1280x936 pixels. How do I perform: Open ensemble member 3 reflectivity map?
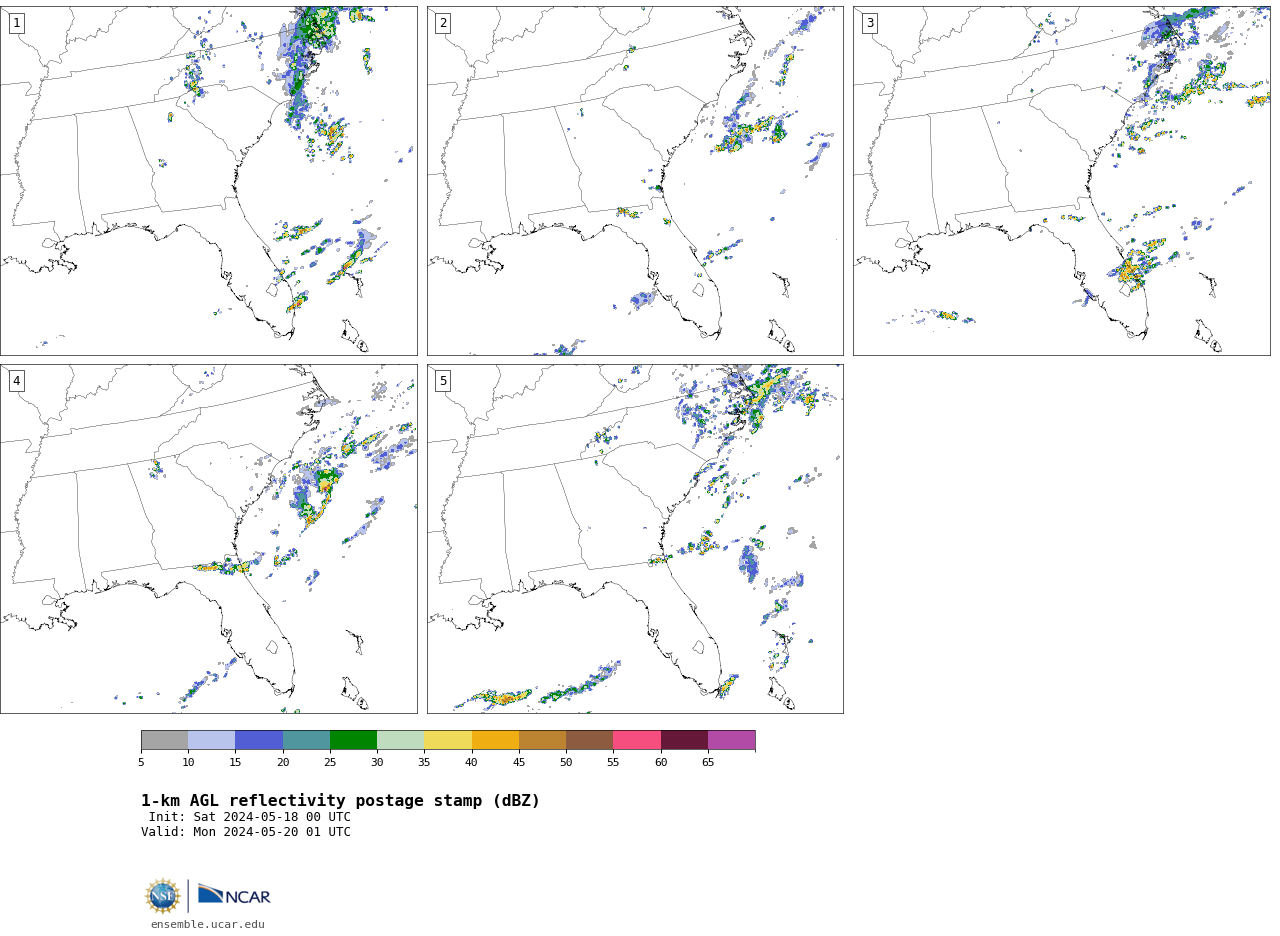pyautogui.click(x=1061, y=181)
